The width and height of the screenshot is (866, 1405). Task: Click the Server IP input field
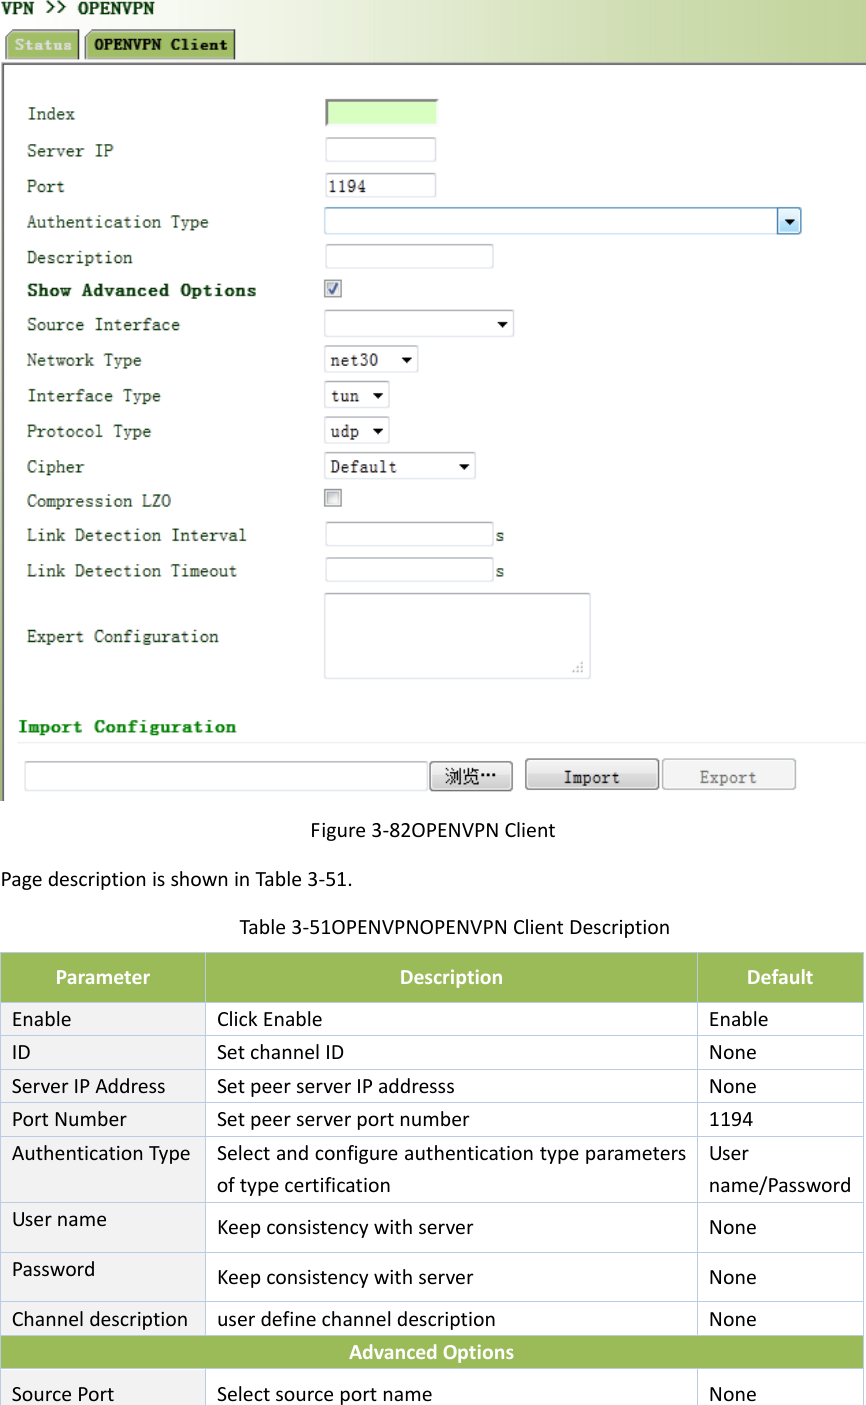tap(380, 148)
